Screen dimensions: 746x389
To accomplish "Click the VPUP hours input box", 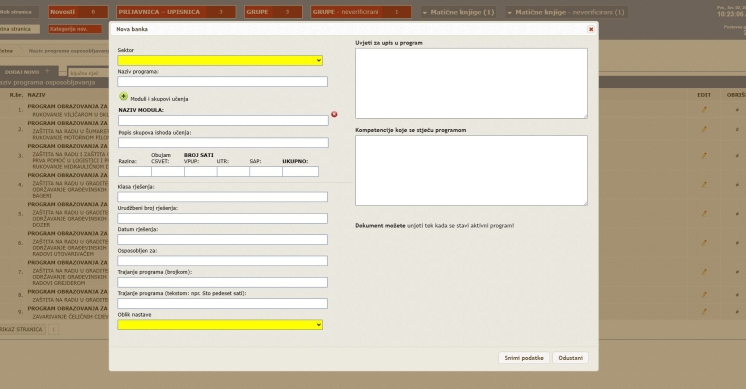I will click(x=200, y=172).
